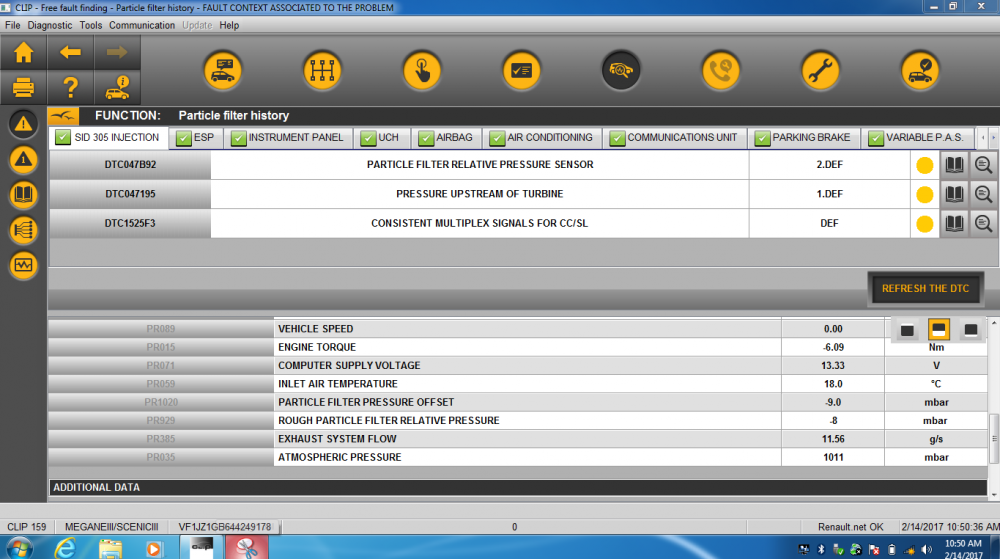Image resolution: width=1000 pixels, height=559 pixels.
Task: Click yellow status dot for DTC047195
Action: coord(924,194)
